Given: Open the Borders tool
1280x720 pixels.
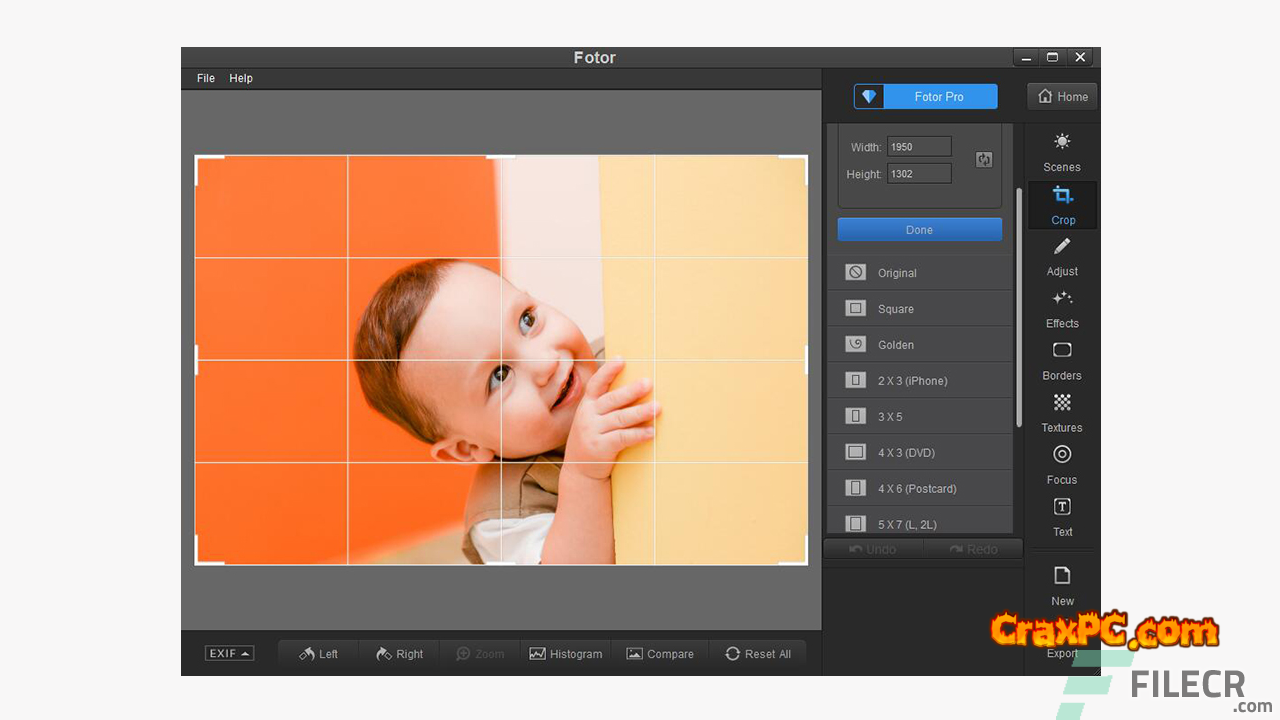Looking at the screenshot, I should click(x=1062, y=360).
